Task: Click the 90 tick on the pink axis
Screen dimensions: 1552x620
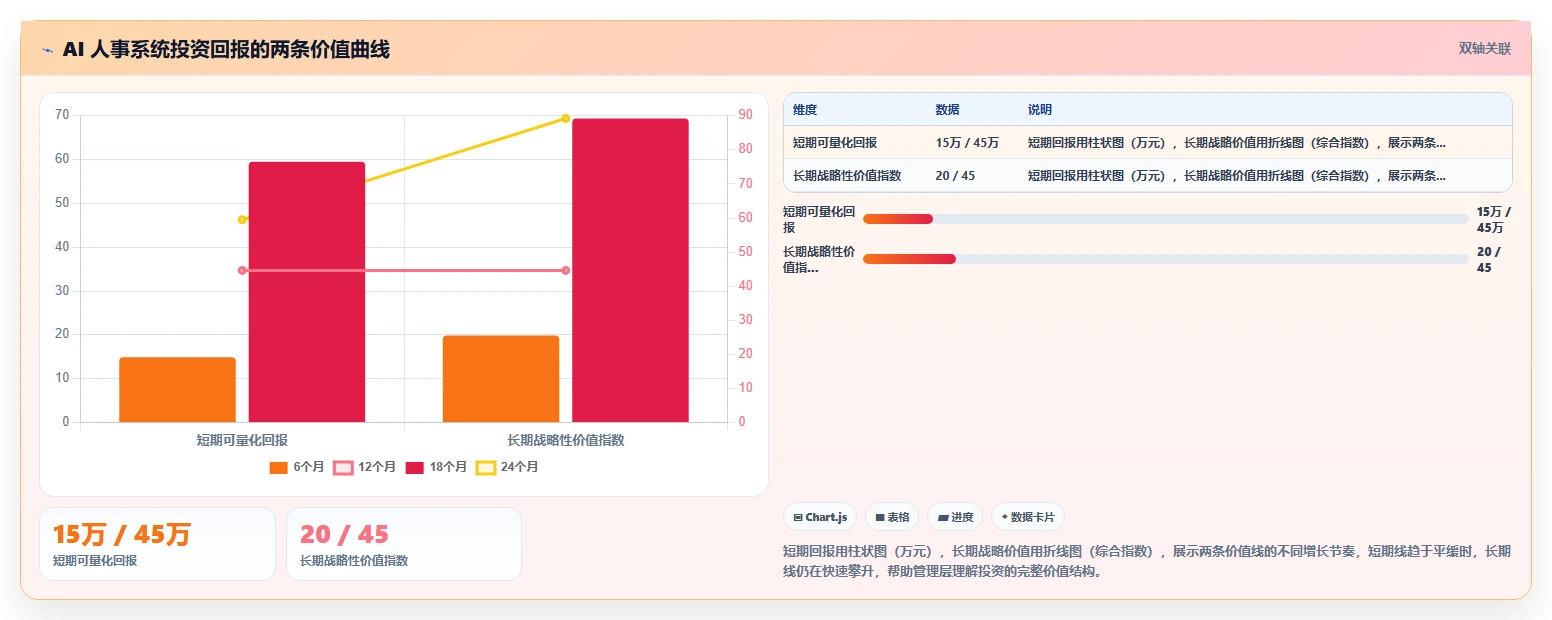Action: click(x=745, y=115)
